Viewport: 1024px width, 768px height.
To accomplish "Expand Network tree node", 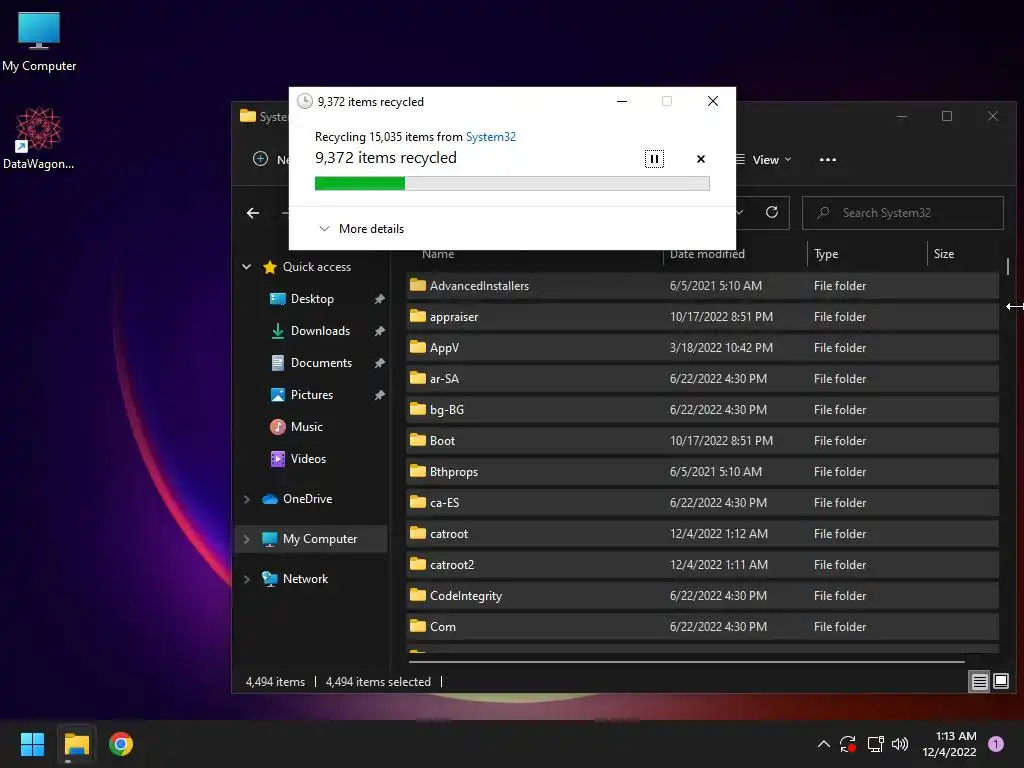I will coord(246,579).
